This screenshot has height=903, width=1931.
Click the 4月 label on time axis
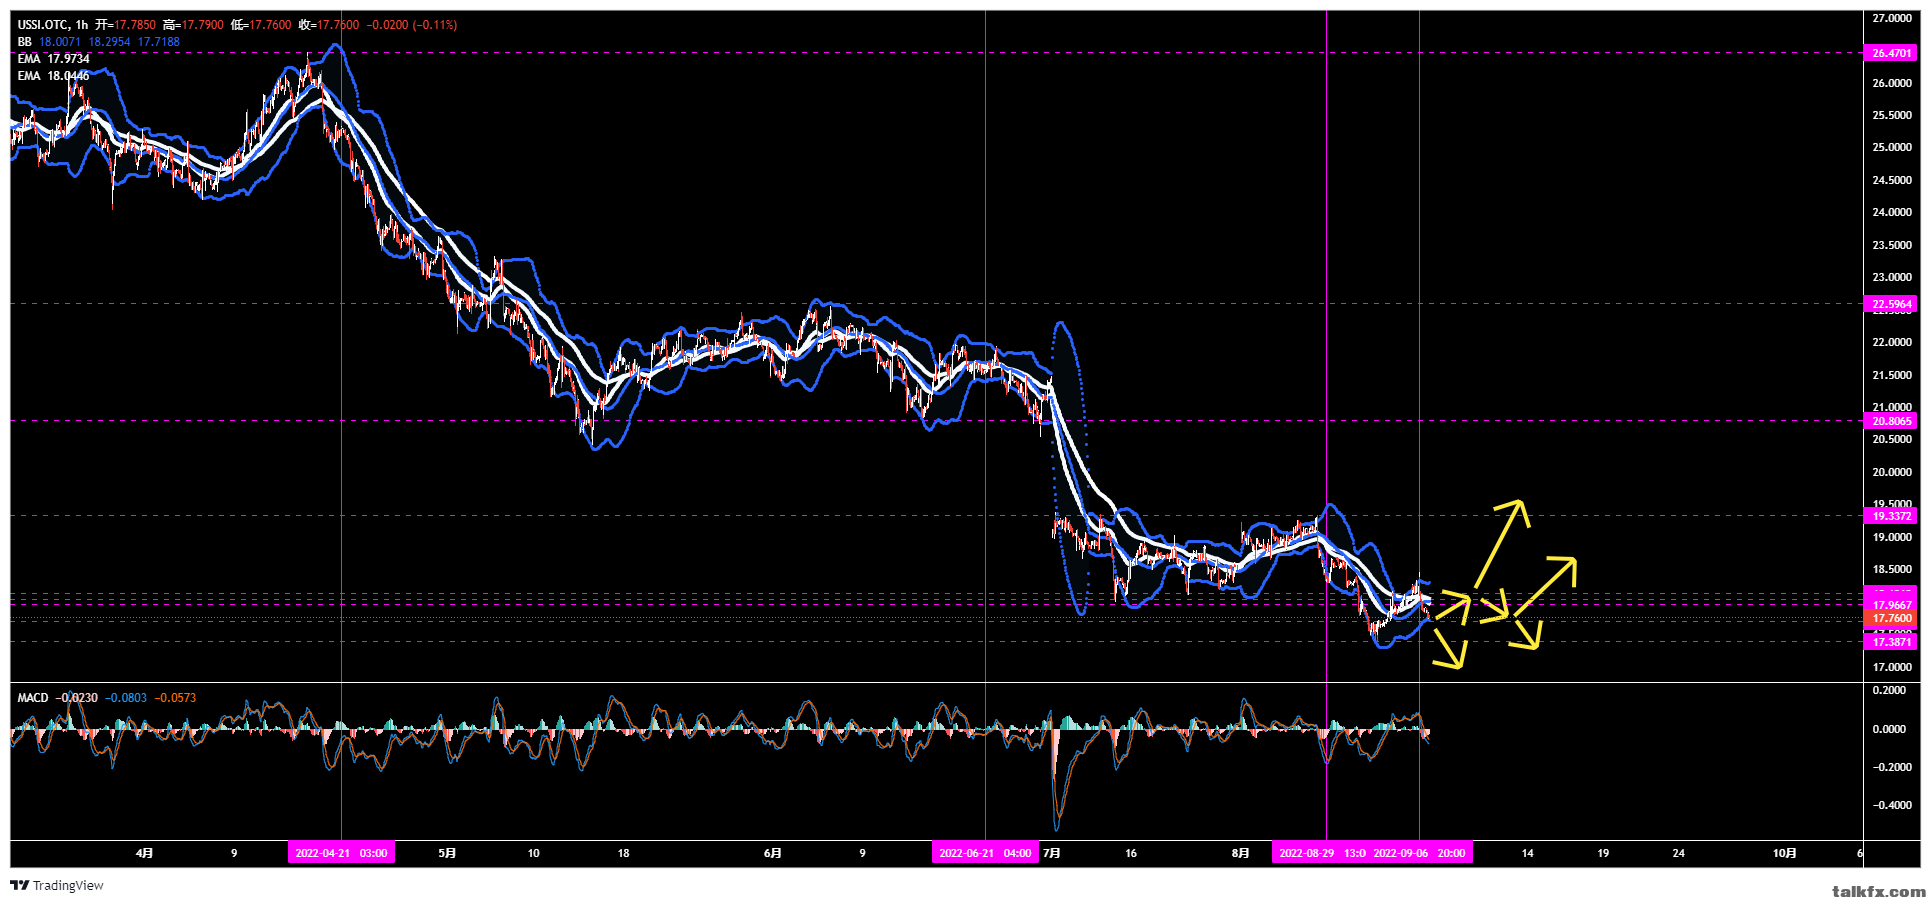(x=145, y=853)
